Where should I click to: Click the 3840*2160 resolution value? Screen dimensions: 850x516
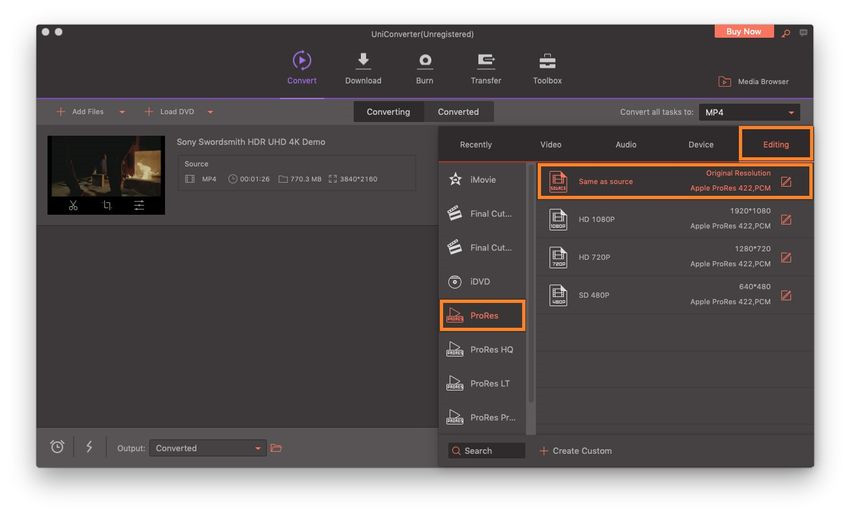tap(358, 179)
